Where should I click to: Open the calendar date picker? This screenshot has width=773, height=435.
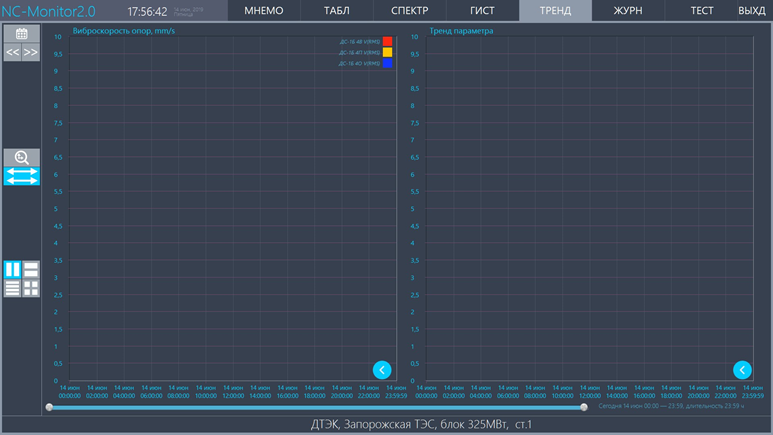point(22,34)
